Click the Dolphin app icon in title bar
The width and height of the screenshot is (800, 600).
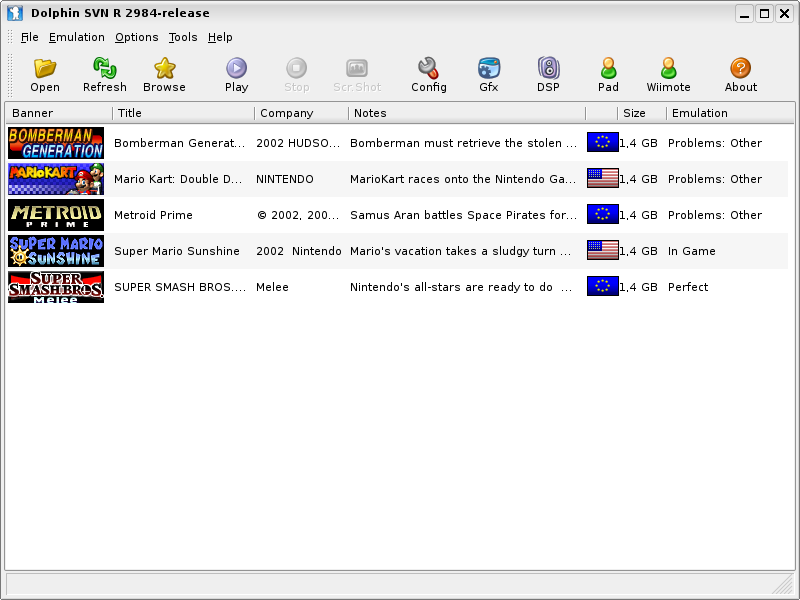(15, 13)
